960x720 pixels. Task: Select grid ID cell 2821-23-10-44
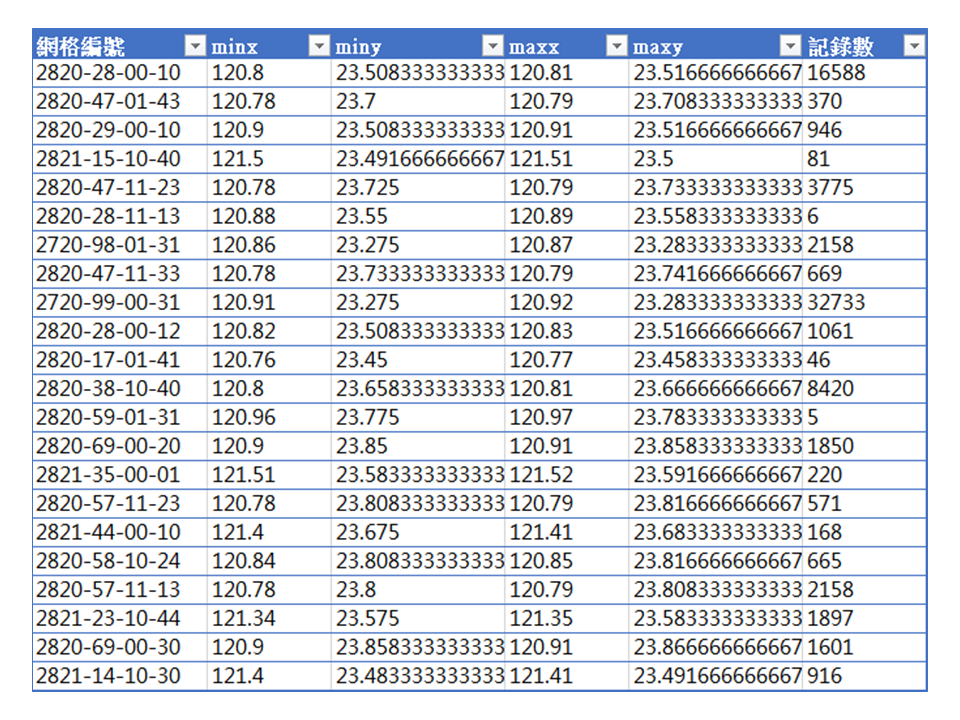(108, 618)
